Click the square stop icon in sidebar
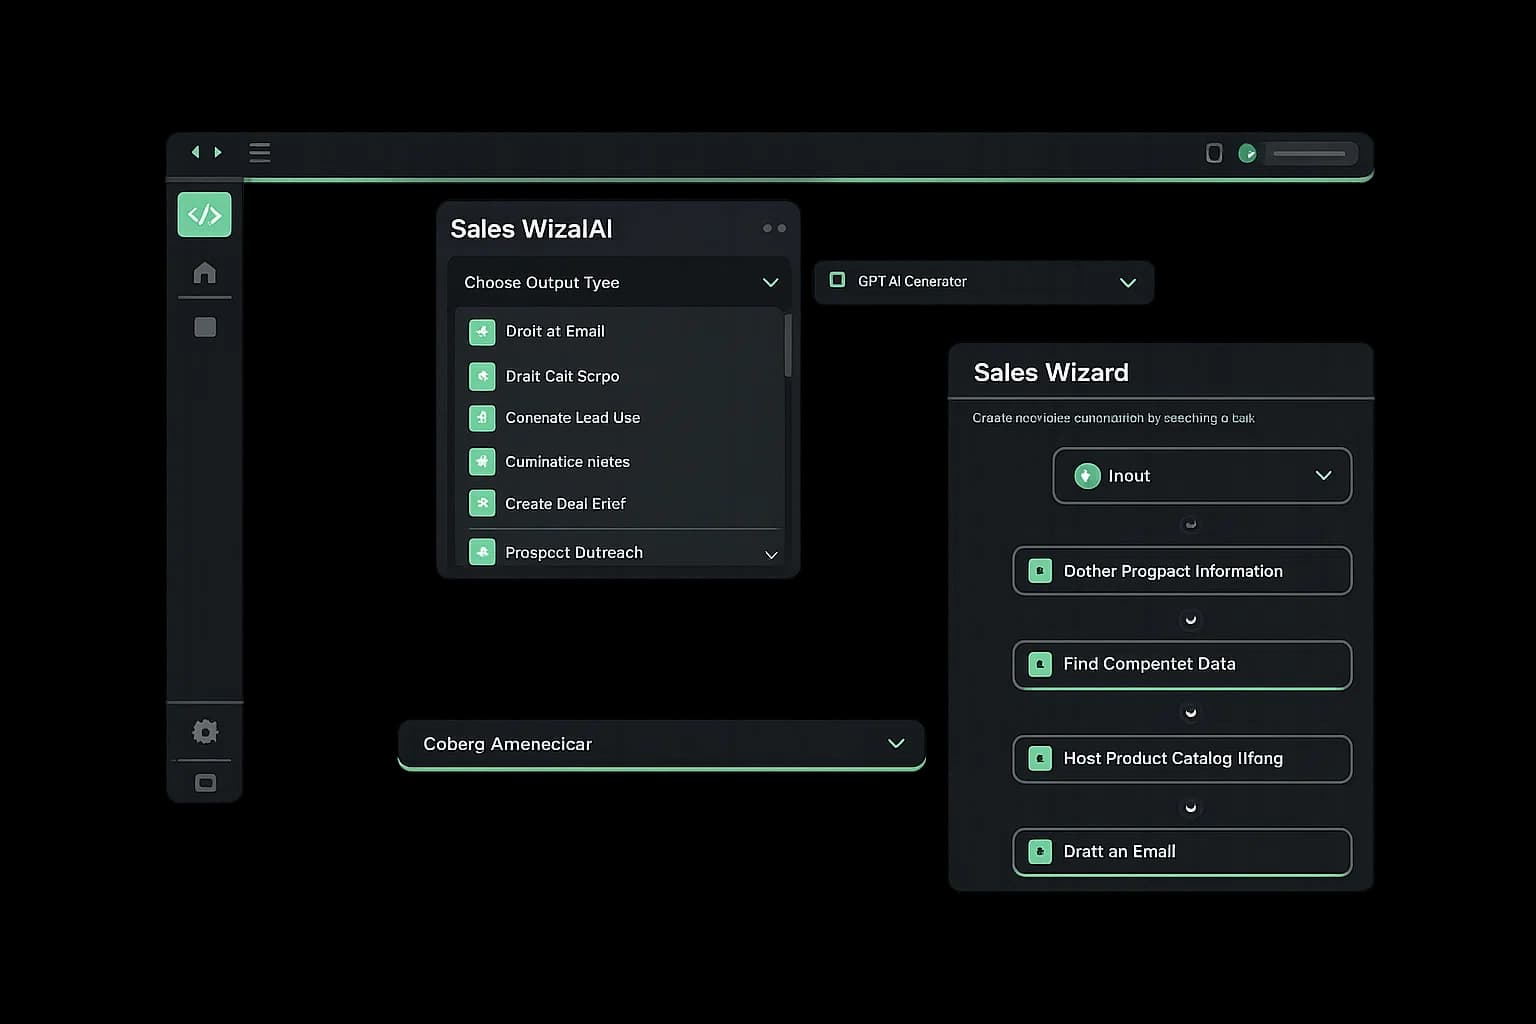Viewport: 1536px width, 1024px height. coord(205,327)
